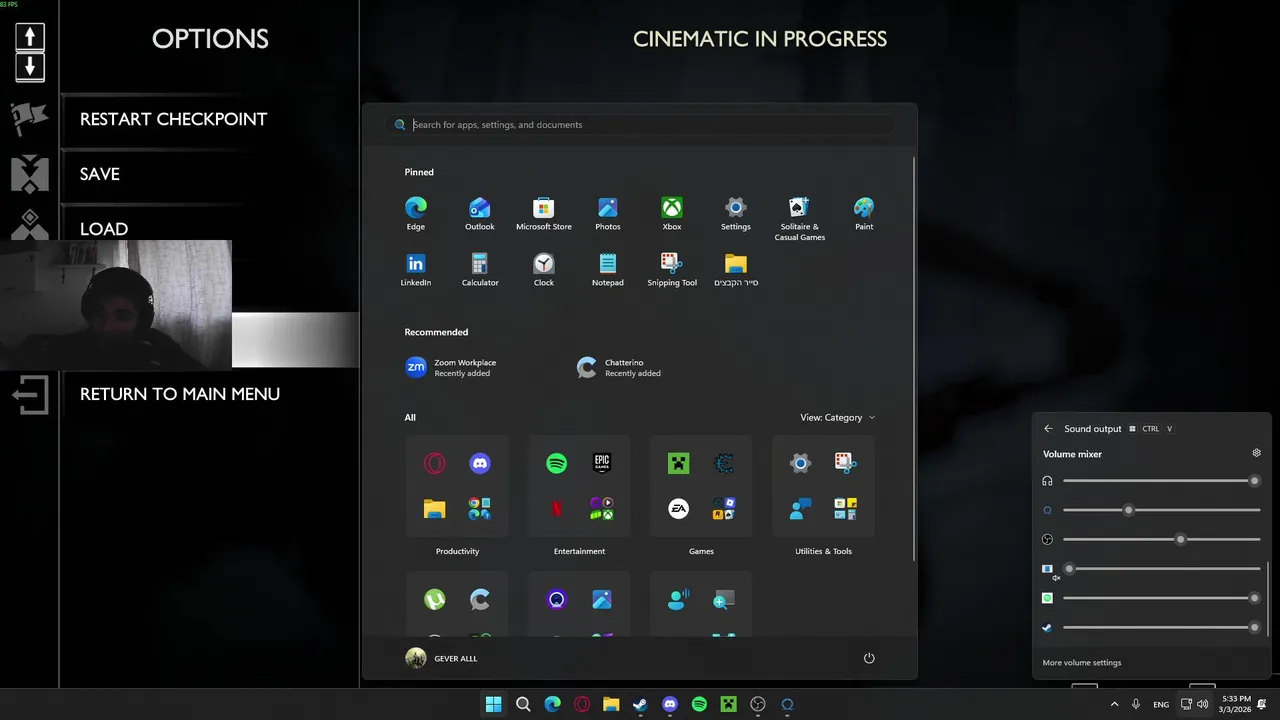Viewport: 1280px width, 720px height.
Task: Open Settings from the pinned apps
Action: coord(736,213)
